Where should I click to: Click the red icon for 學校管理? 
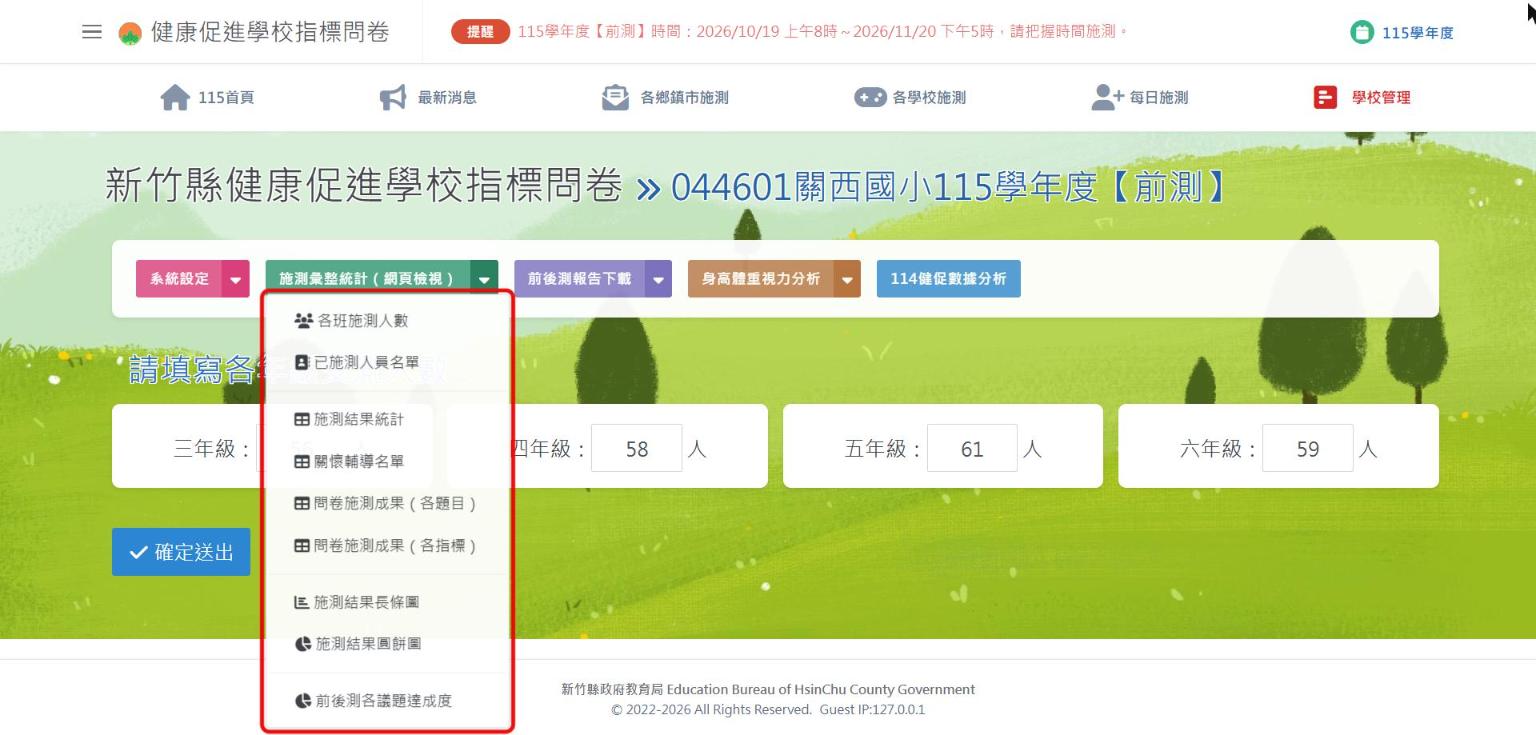(x=1326, y=97)
